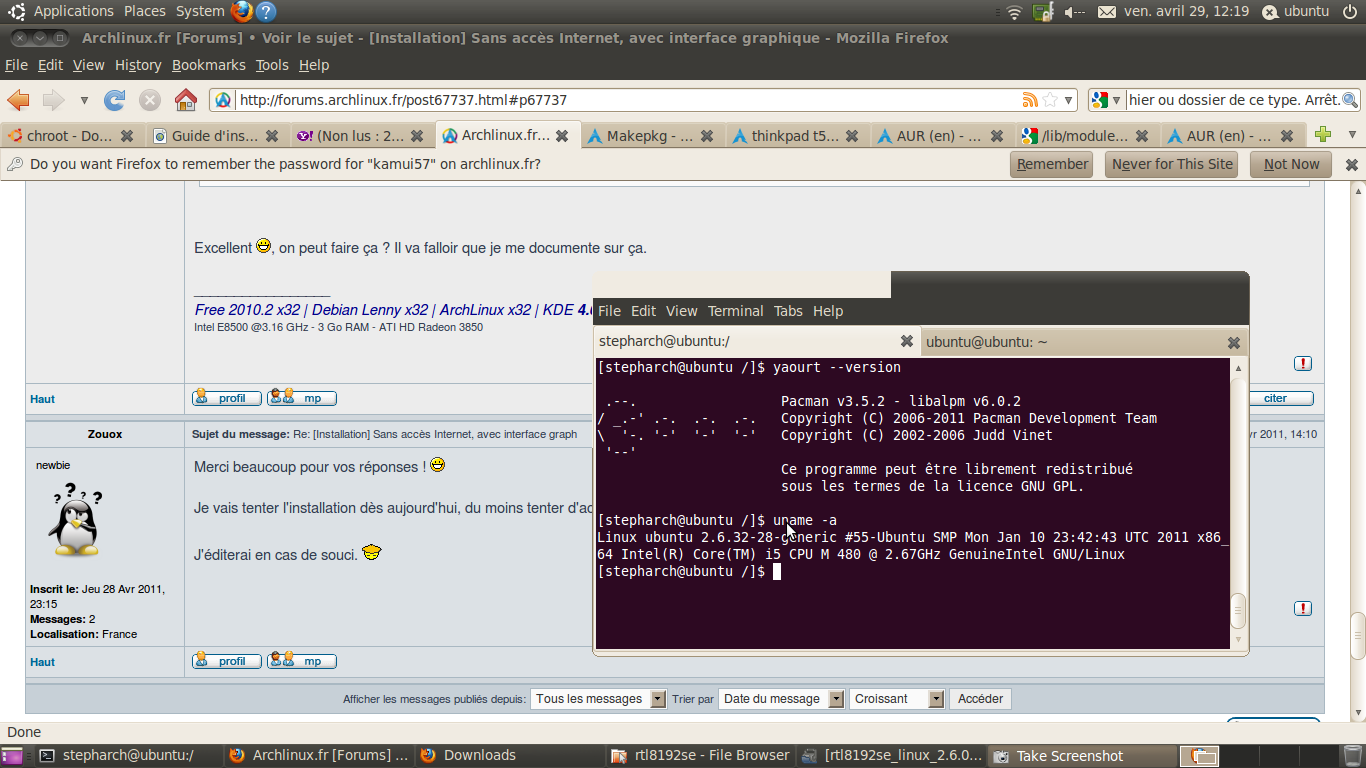
Task: Open search engine selector dropdown
Action: (x=1106, y=100)
